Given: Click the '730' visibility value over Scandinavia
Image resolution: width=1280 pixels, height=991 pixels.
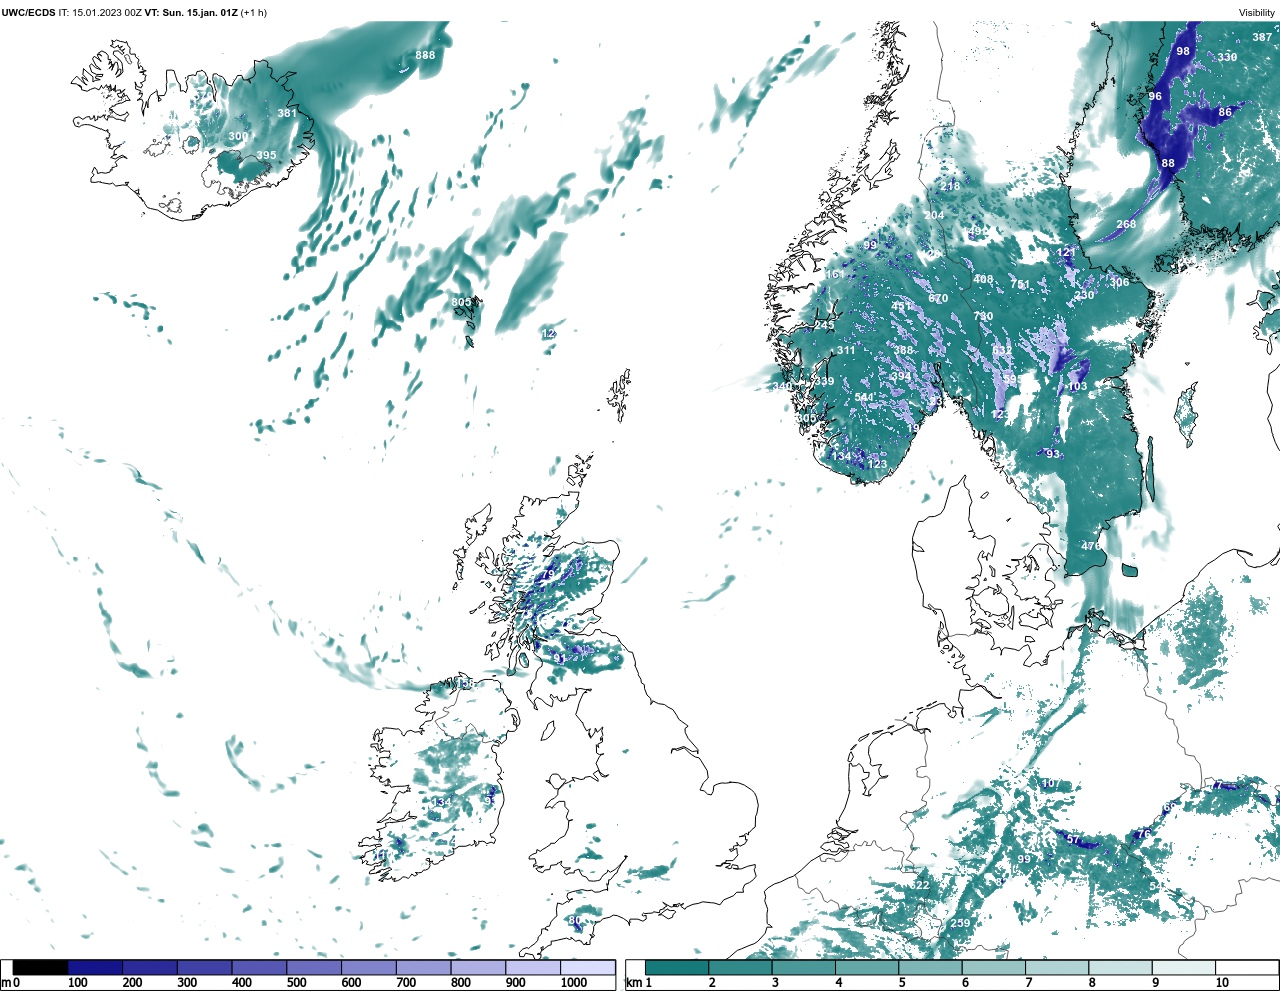Looking at the screenshot, I should click(x=984, y=316).
